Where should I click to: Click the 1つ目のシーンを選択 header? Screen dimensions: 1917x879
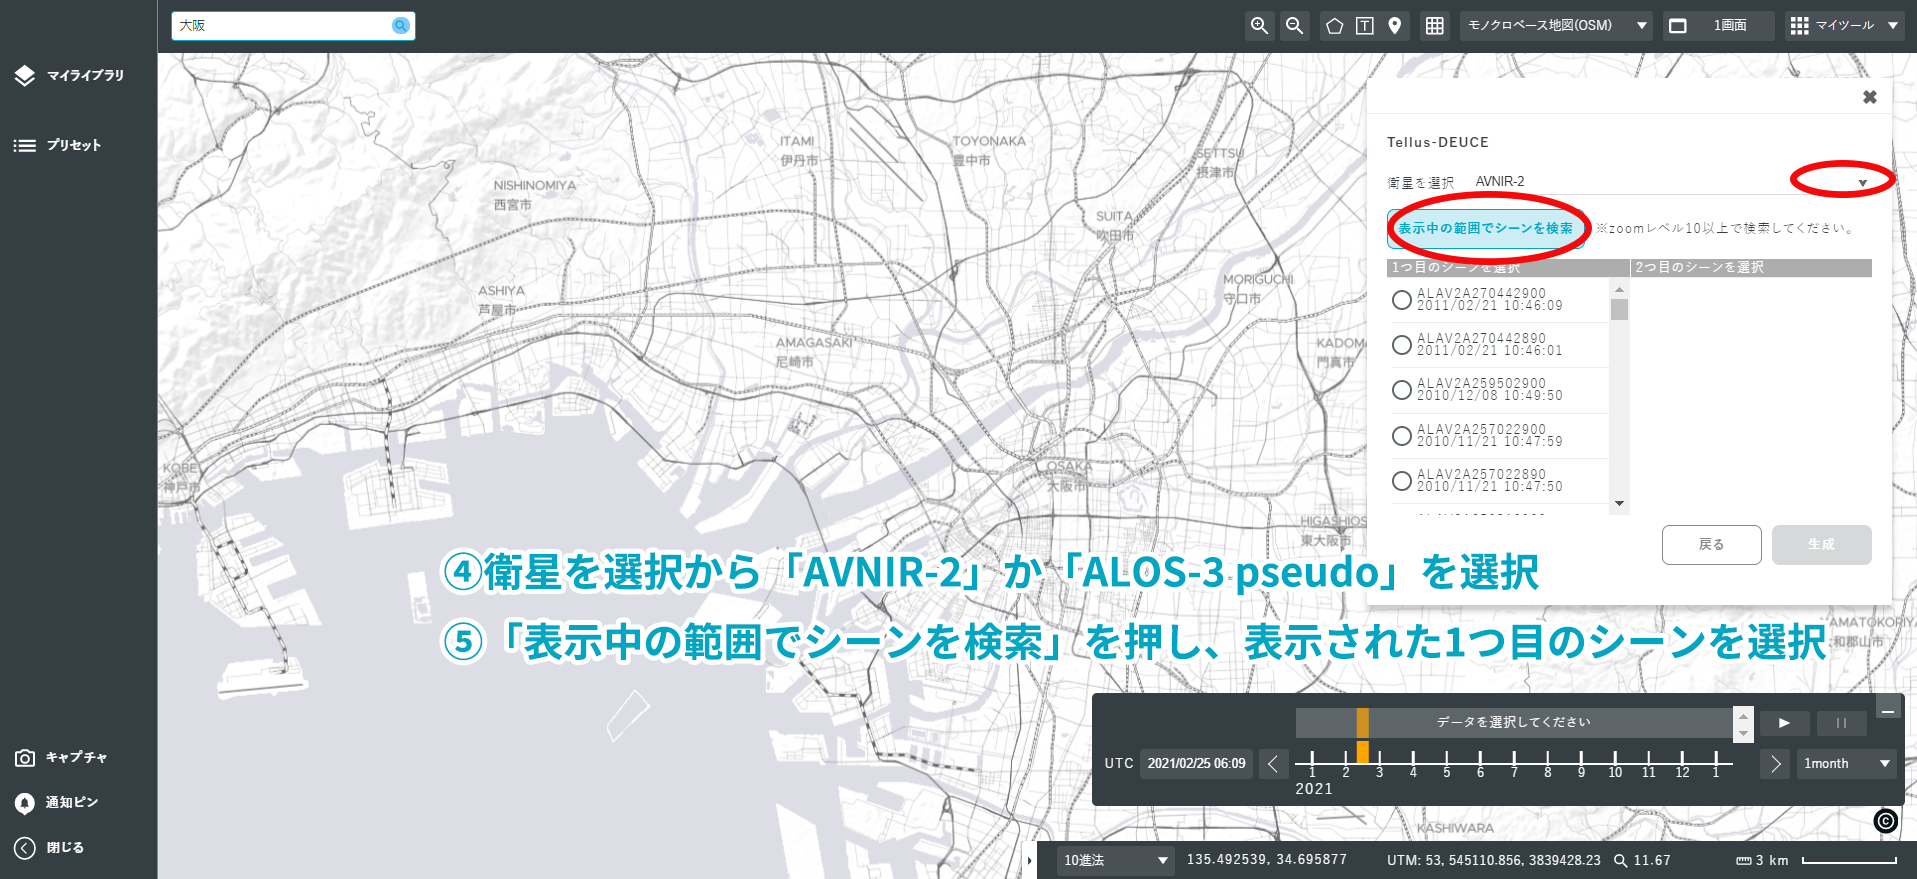(x=1508, y=268)
